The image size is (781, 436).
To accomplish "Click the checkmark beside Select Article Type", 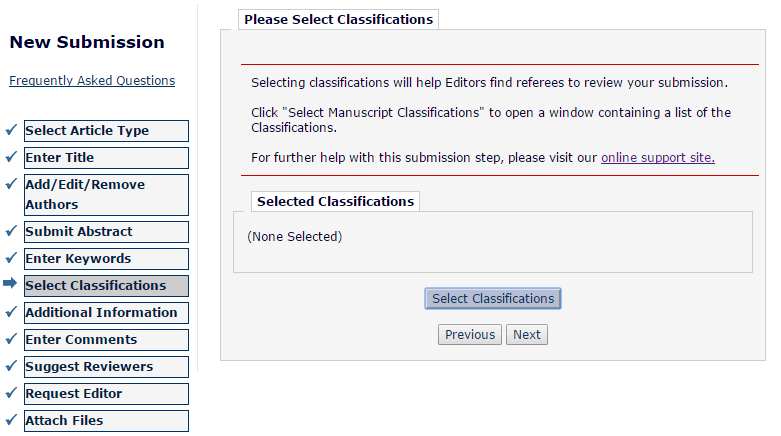I will pyautogui.click(x=11, y=130).
